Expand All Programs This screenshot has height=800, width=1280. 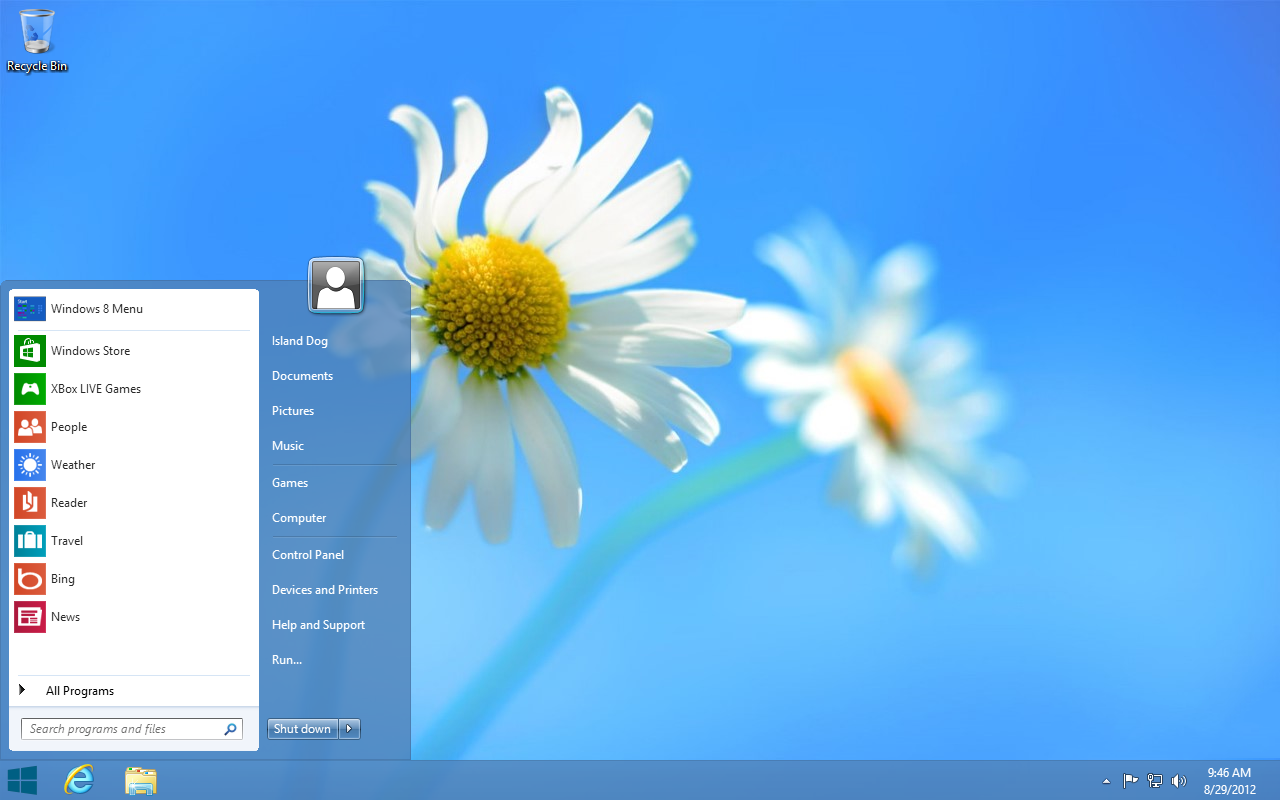point(80,690)
